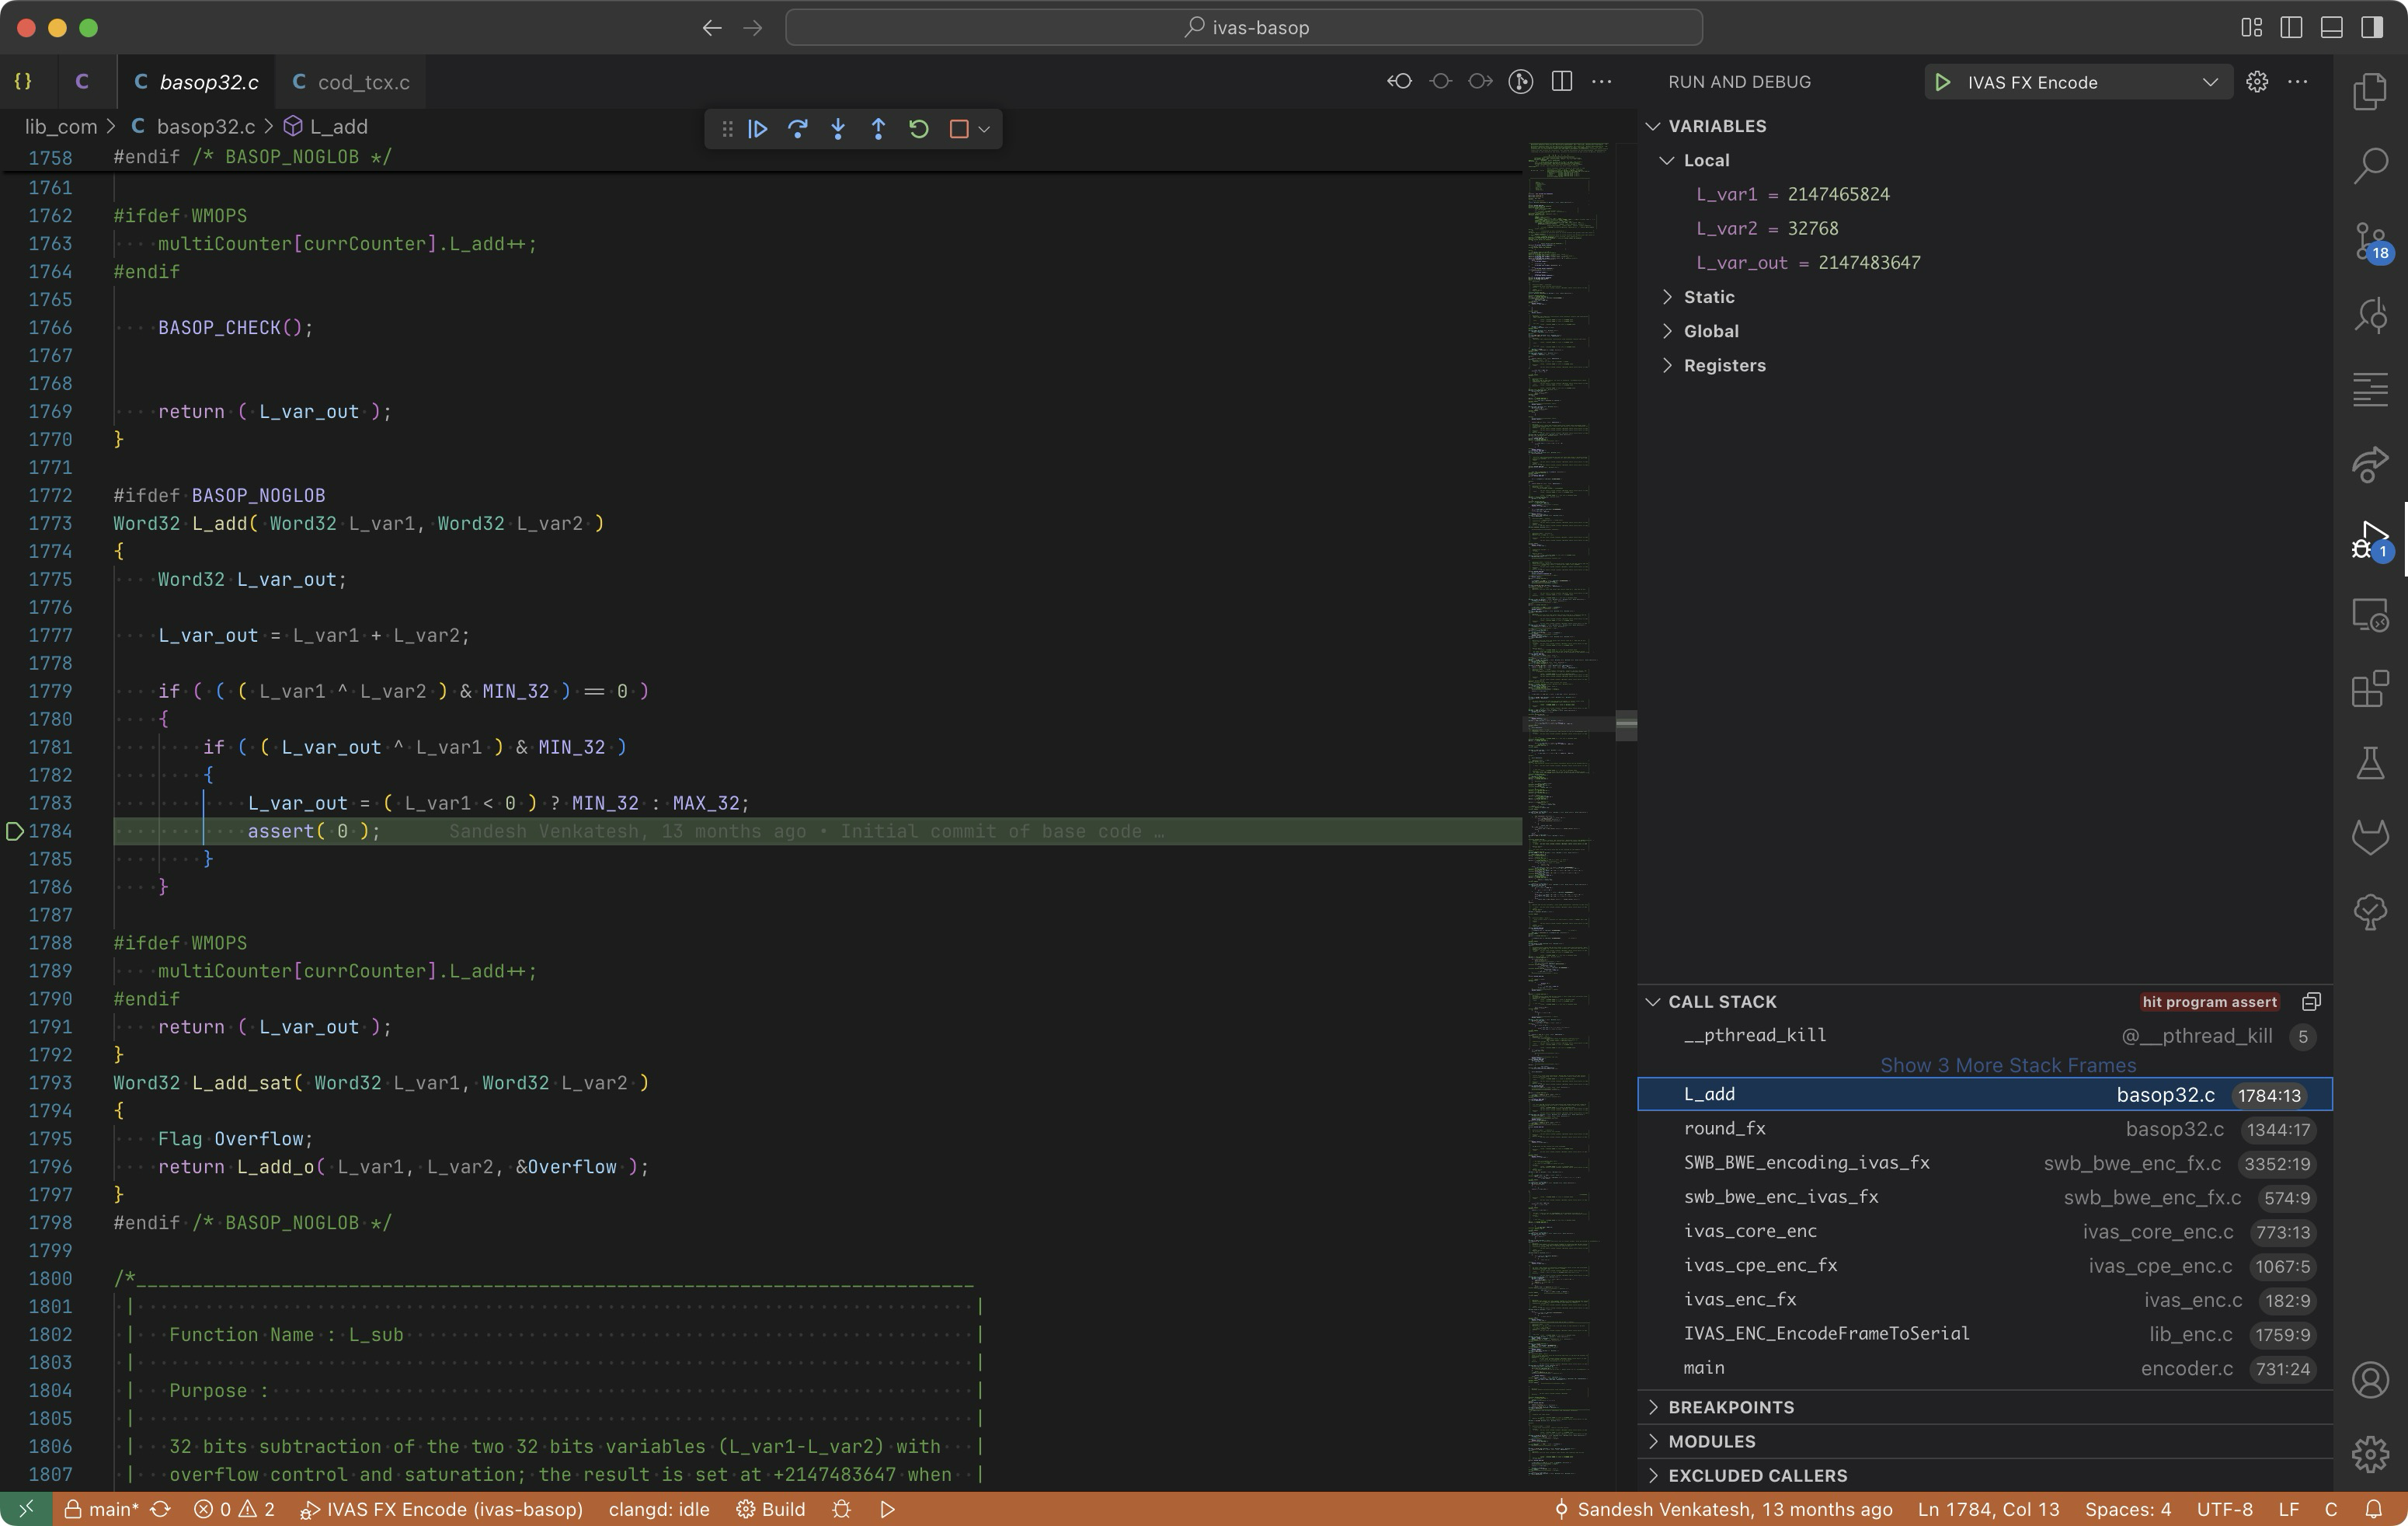
Task: Click the Step Out debug icon
Action: (878, 129)
